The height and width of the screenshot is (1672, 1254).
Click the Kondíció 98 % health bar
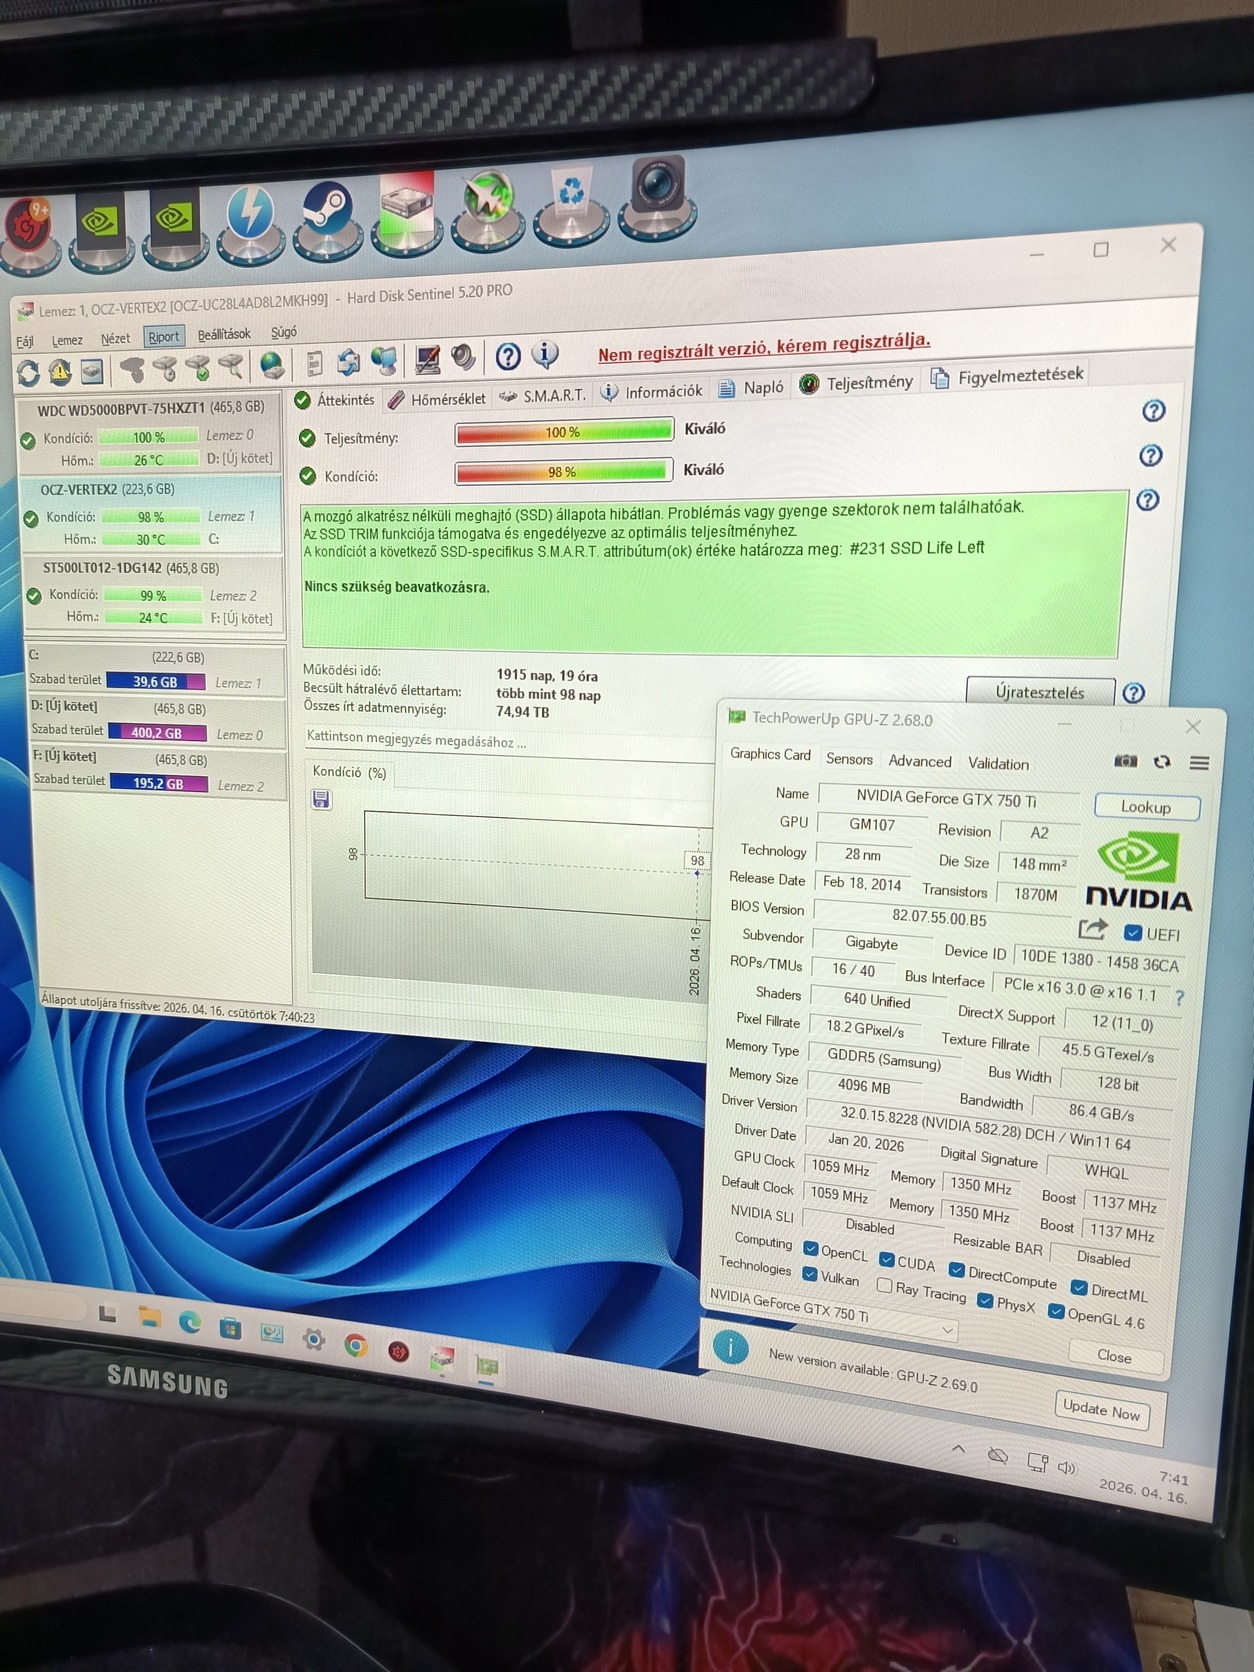tap(562, 472)
